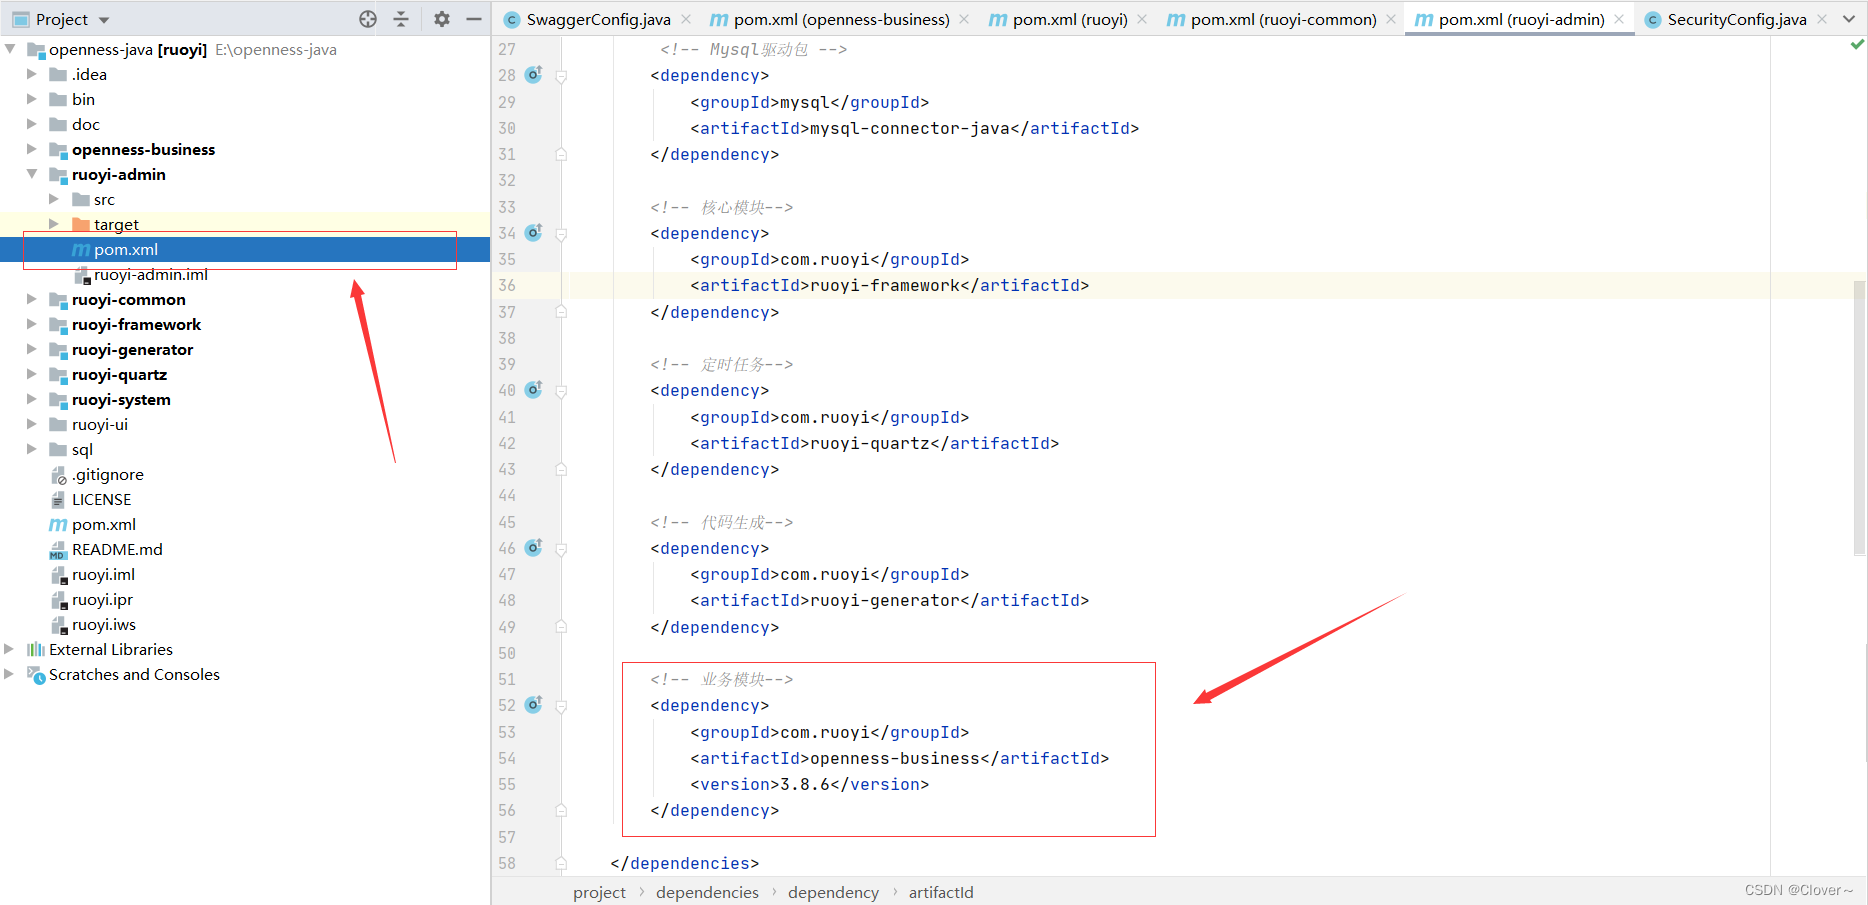Click gutter dependency icon on line 52
The image size is (1868, 905).
tap(534, 704)
